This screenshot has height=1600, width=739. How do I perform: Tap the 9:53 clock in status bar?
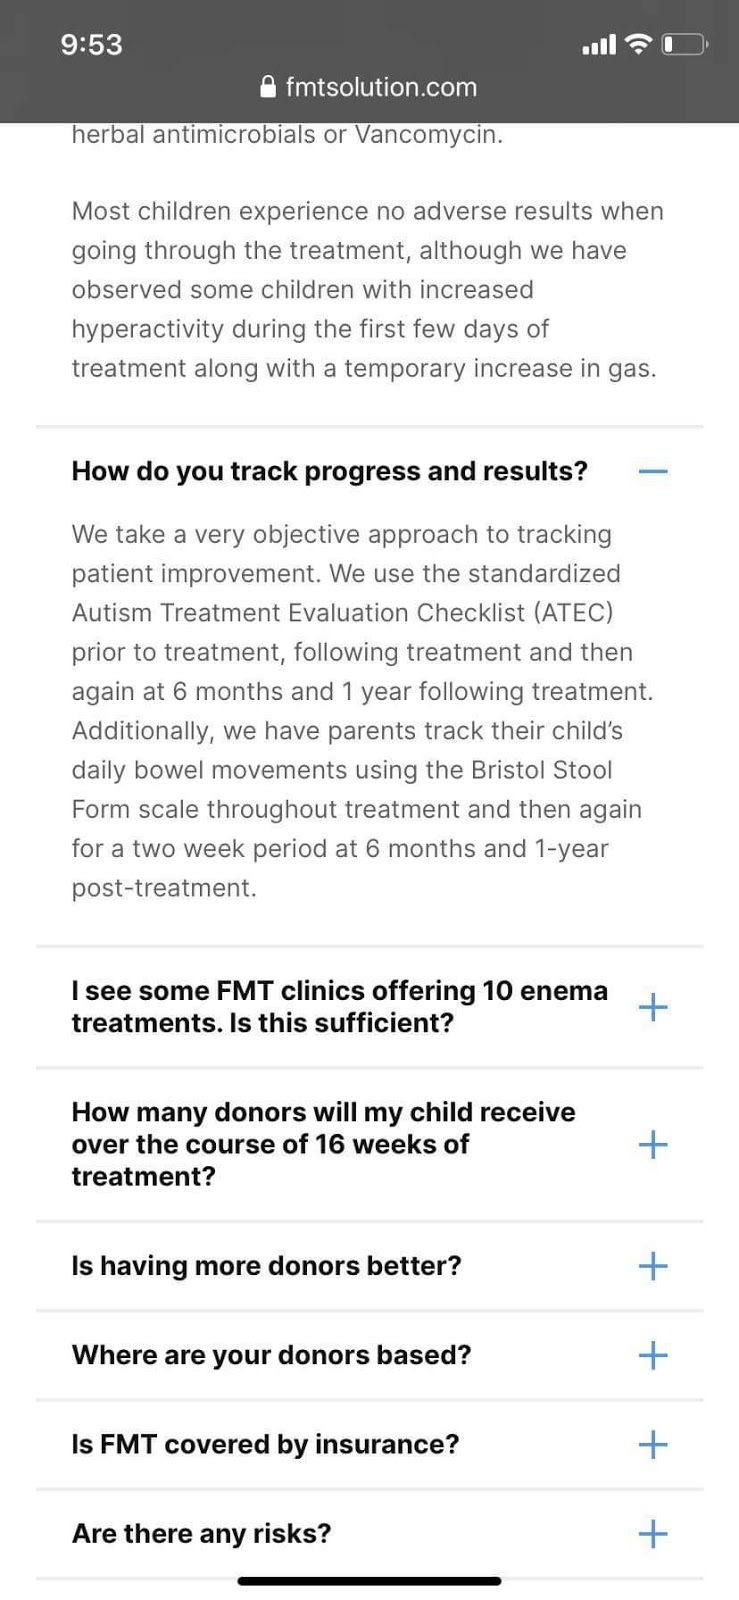coord(91,44)
